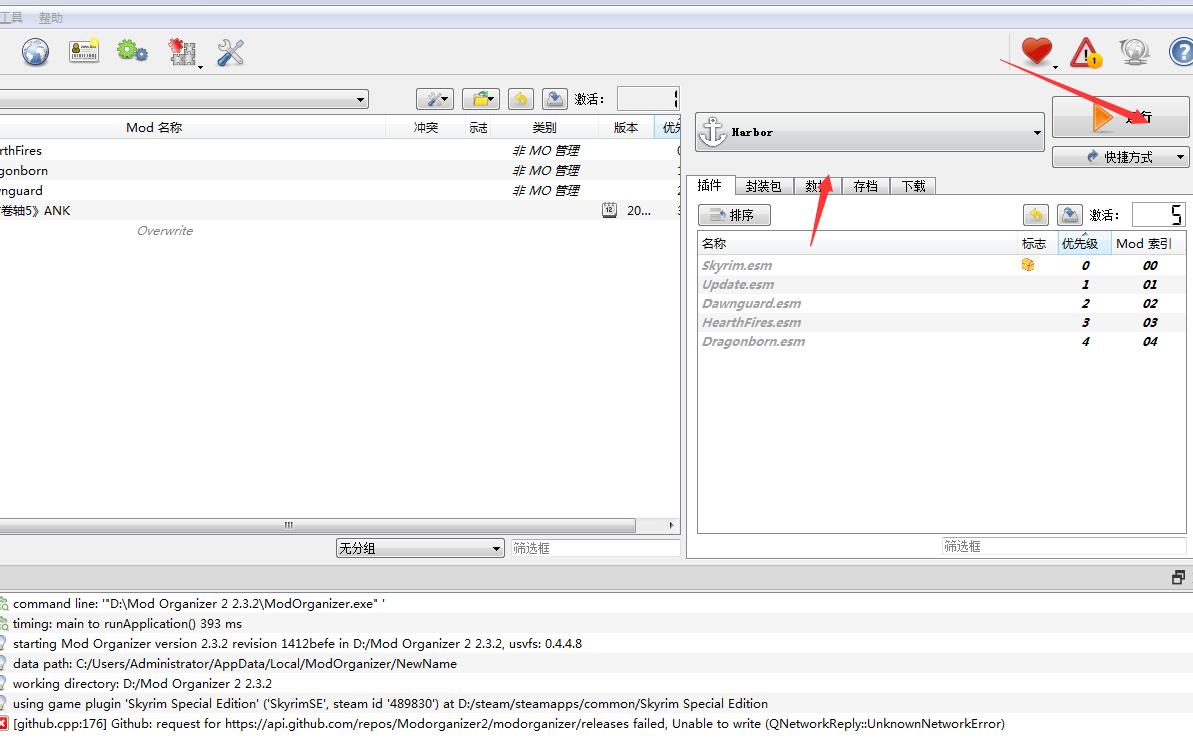
Task: Switch to the 存档 tab
Action: tap(866, 186)
